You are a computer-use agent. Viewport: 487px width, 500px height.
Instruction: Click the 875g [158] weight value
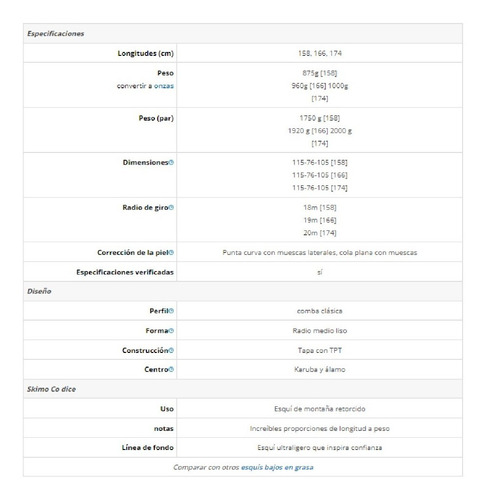320,73
